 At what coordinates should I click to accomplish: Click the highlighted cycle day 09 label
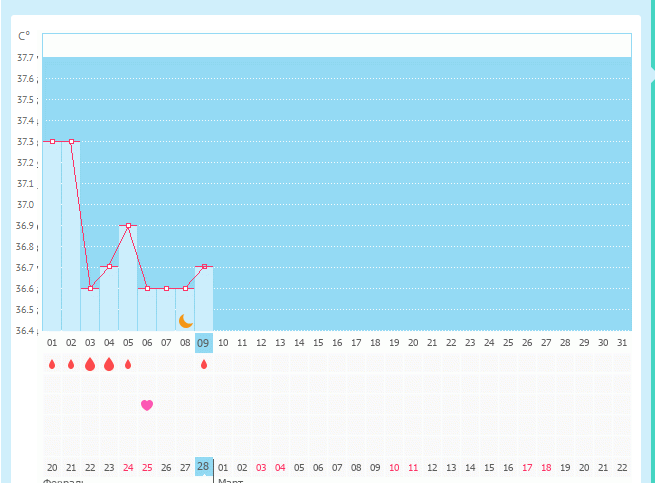tap(204, 342)
